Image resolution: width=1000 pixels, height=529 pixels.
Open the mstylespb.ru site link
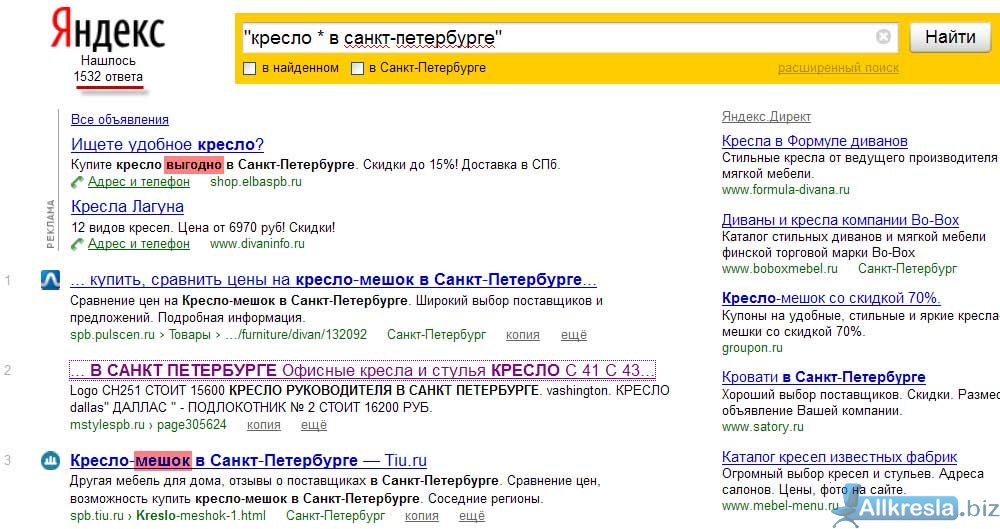107,424
